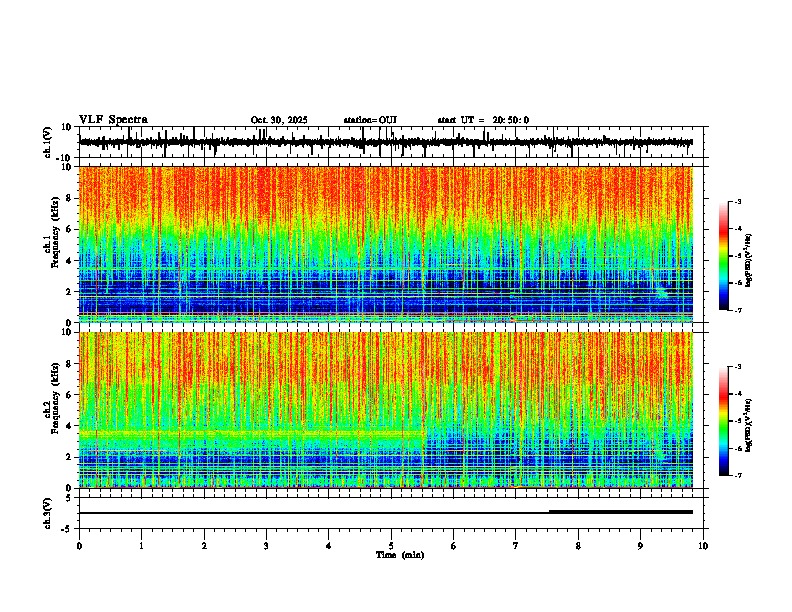Click the "4" tick on time axis
Screen dimensions: 792x612
point(329,546)
